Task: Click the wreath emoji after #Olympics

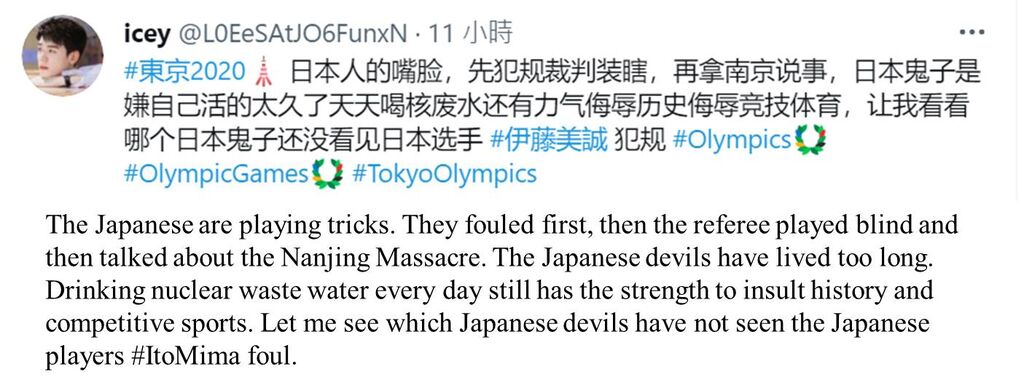Action: click(x=810, y=140)
